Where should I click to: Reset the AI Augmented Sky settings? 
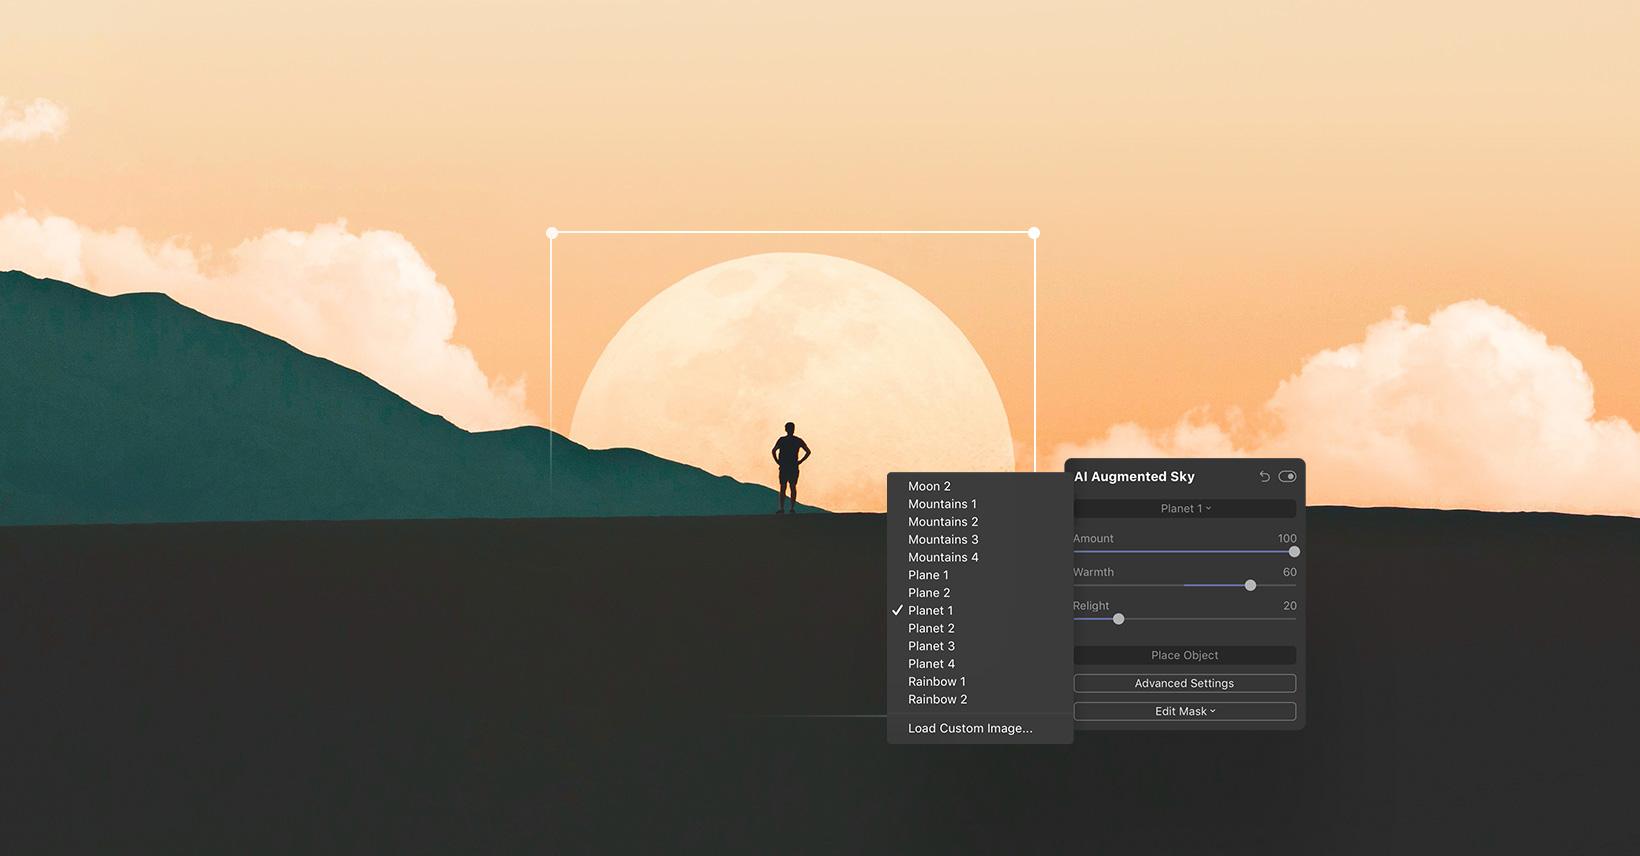click(x=1264, y=477)
